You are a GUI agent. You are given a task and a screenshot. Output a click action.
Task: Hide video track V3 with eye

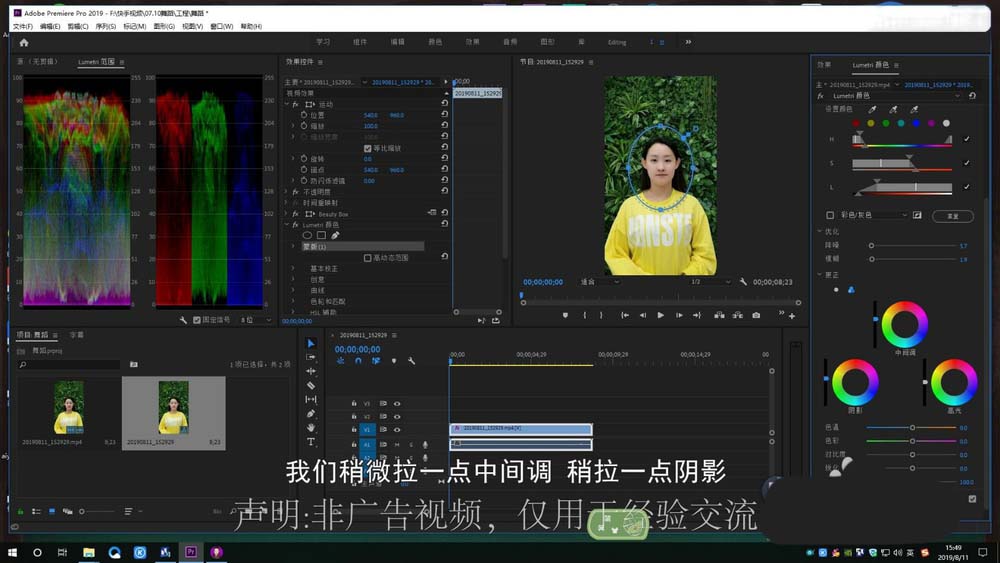[x=397, y=404]
